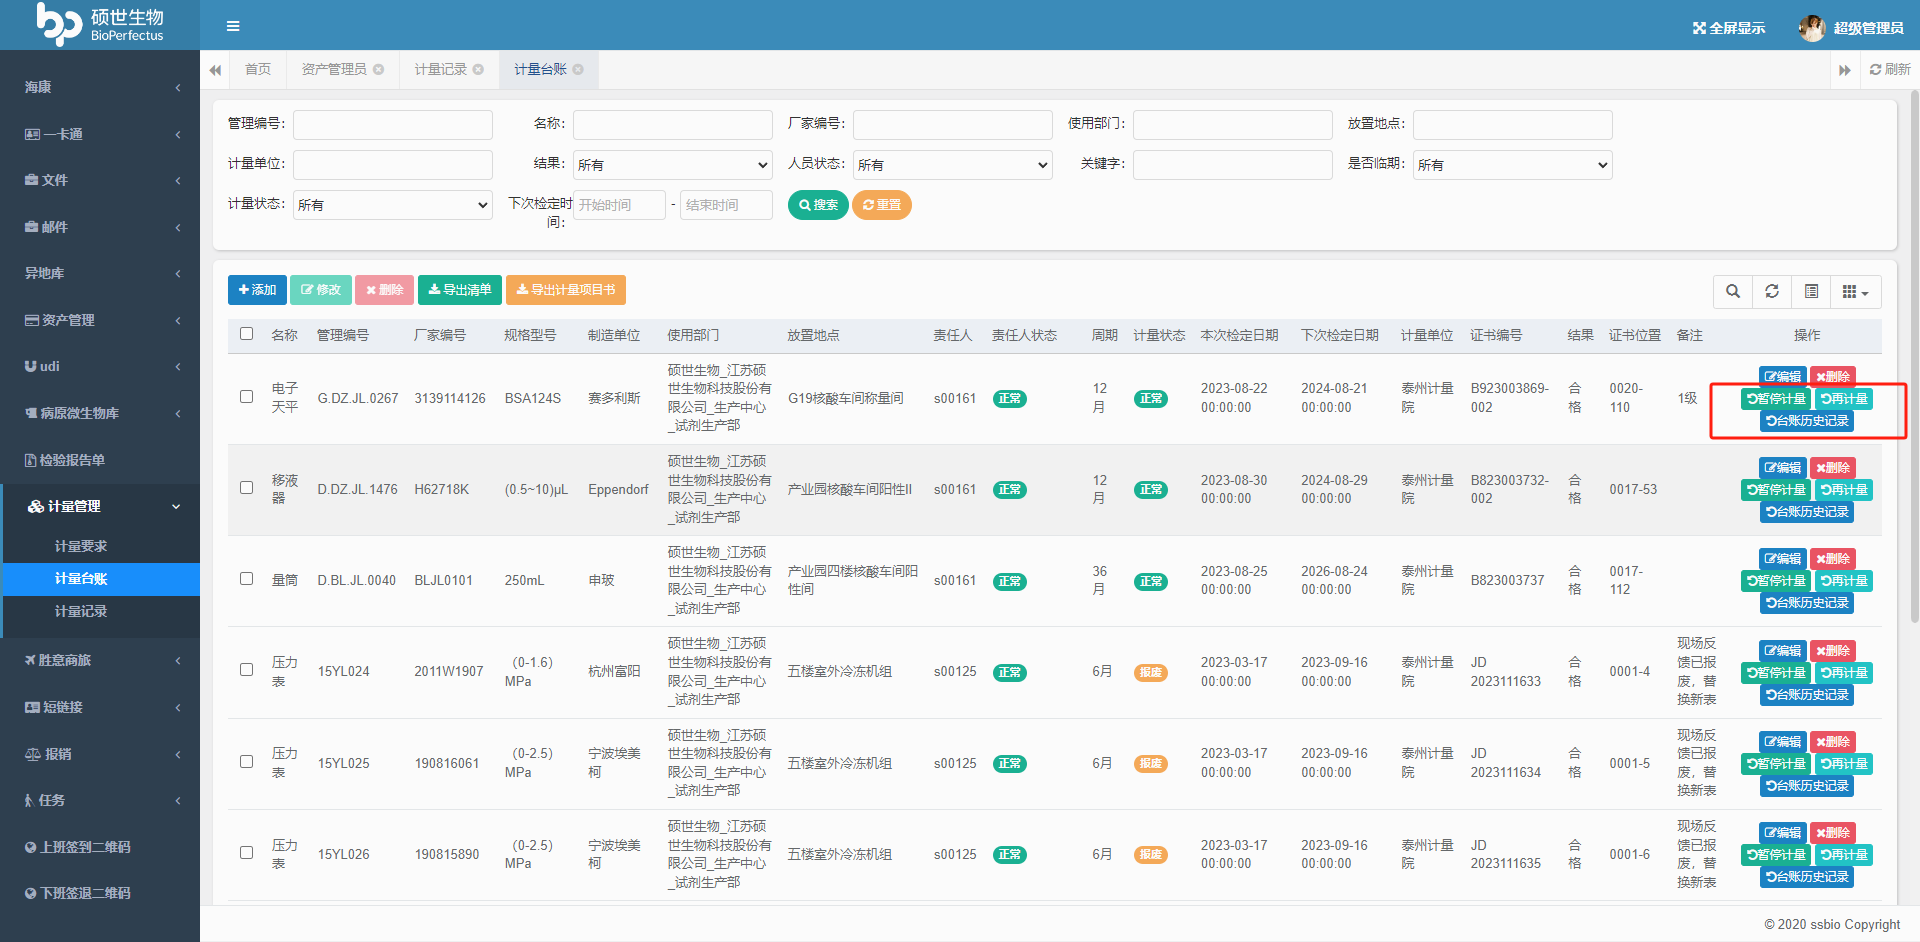The height and width of the screenshot is (942, 1920).
Task: Switch to the 首页 tab
Action: (x=258, y=69)
